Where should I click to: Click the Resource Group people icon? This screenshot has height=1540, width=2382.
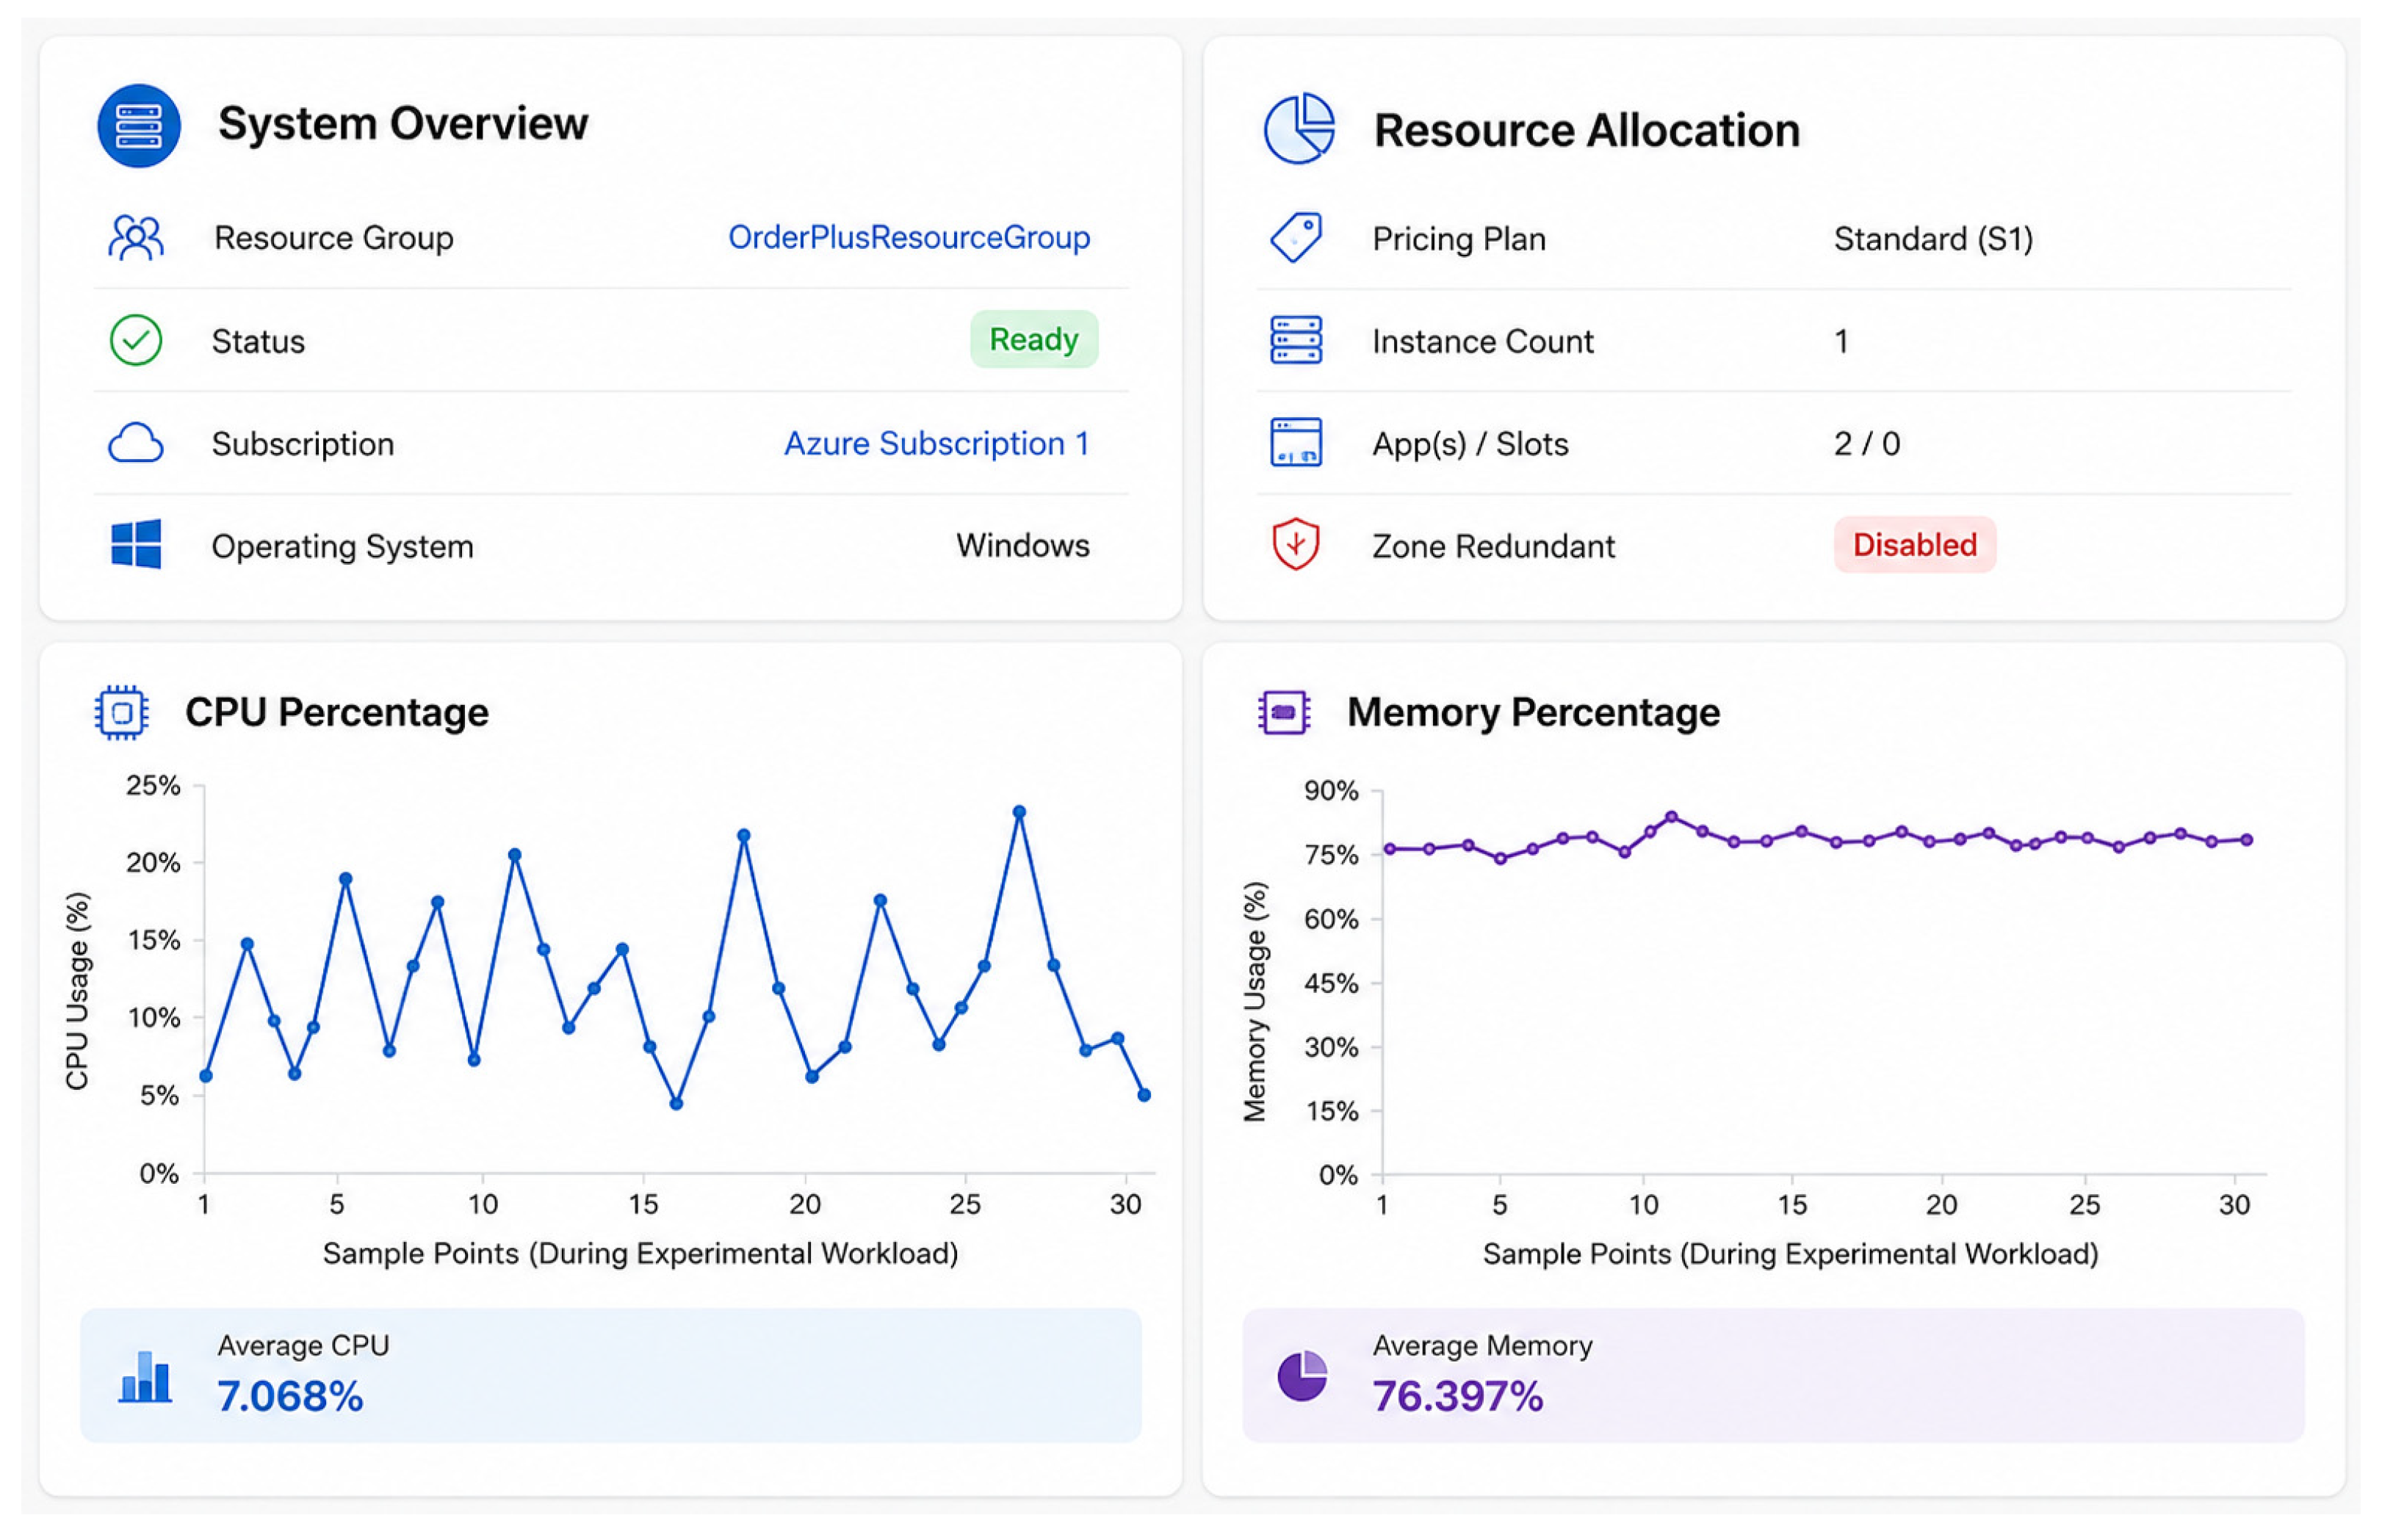click(x=136, y=238)
